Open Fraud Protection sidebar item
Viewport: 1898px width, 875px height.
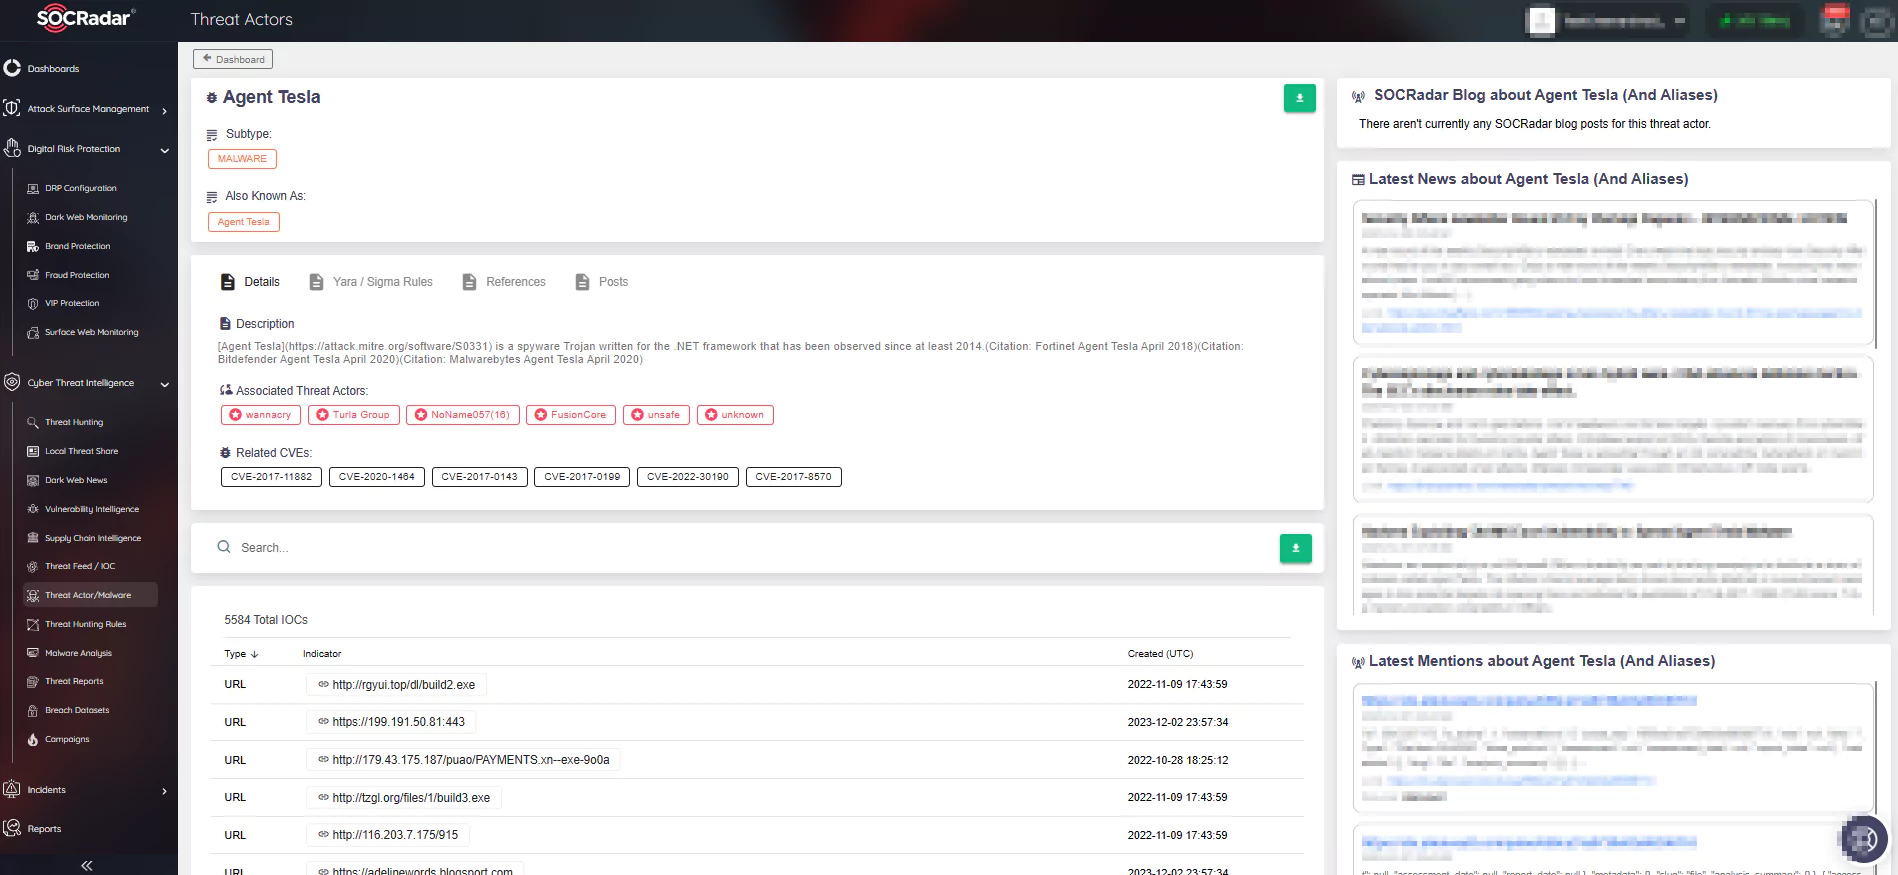pyautogui.click(x=77, y=275)
